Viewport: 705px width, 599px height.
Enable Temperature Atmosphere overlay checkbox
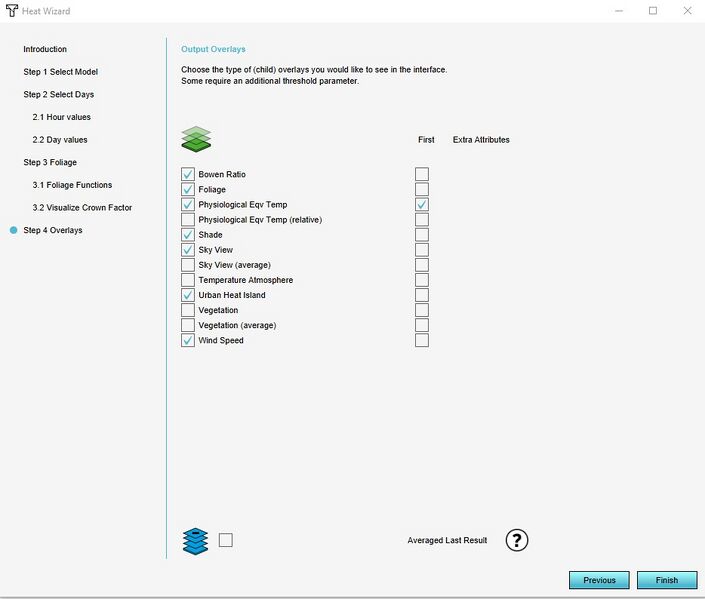(x=188, y=280)
